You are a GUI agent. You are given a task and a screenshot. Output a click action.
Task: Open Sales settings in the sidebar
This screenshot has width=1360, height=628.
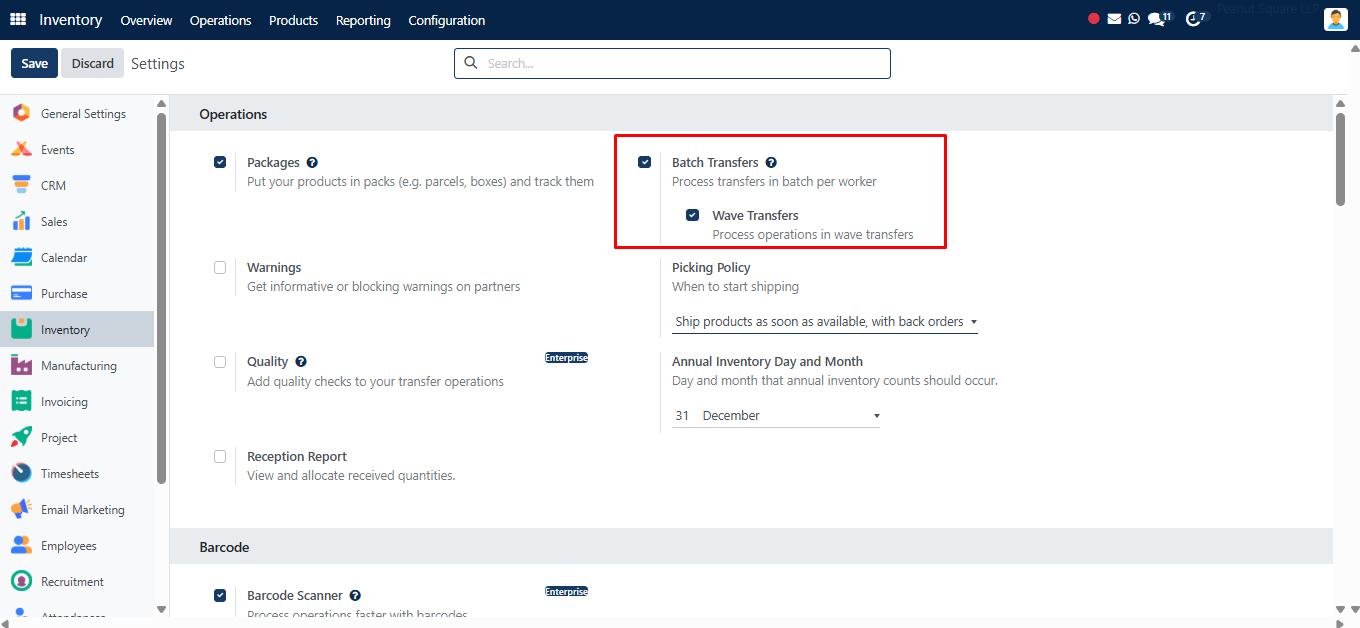pos(77,222)
